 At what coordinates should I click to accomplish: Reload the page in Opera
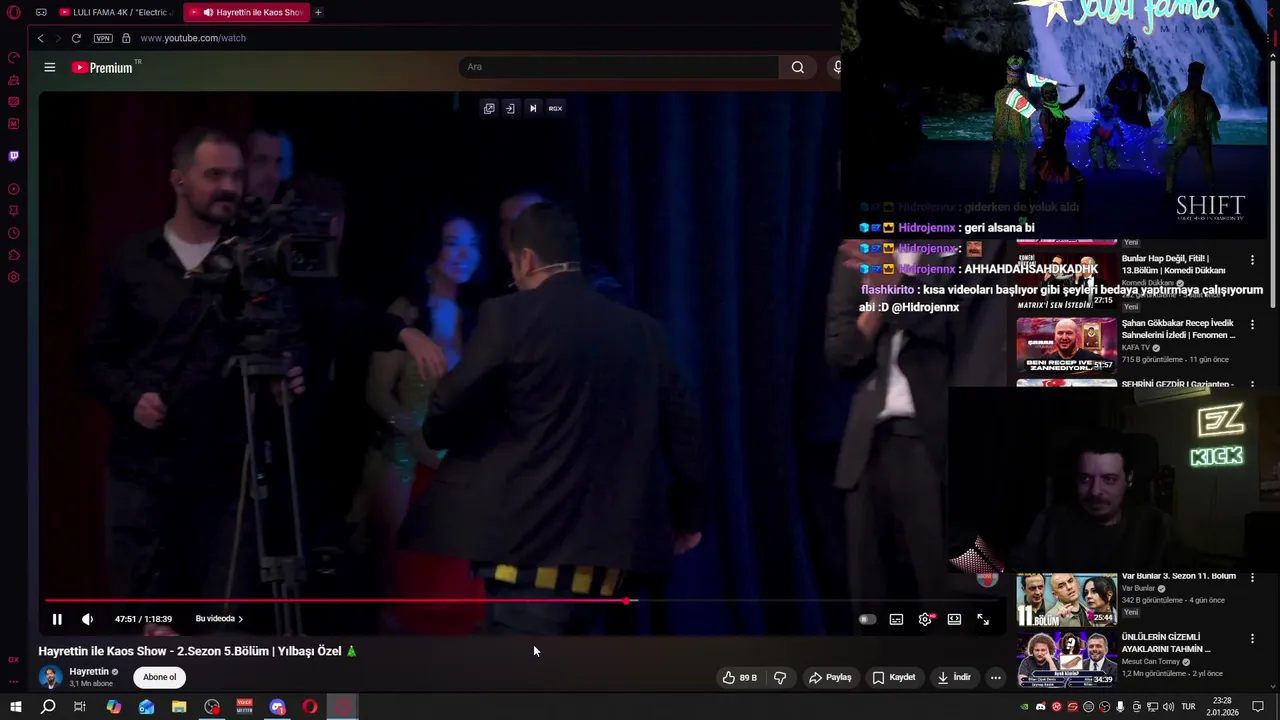point(76,38)
